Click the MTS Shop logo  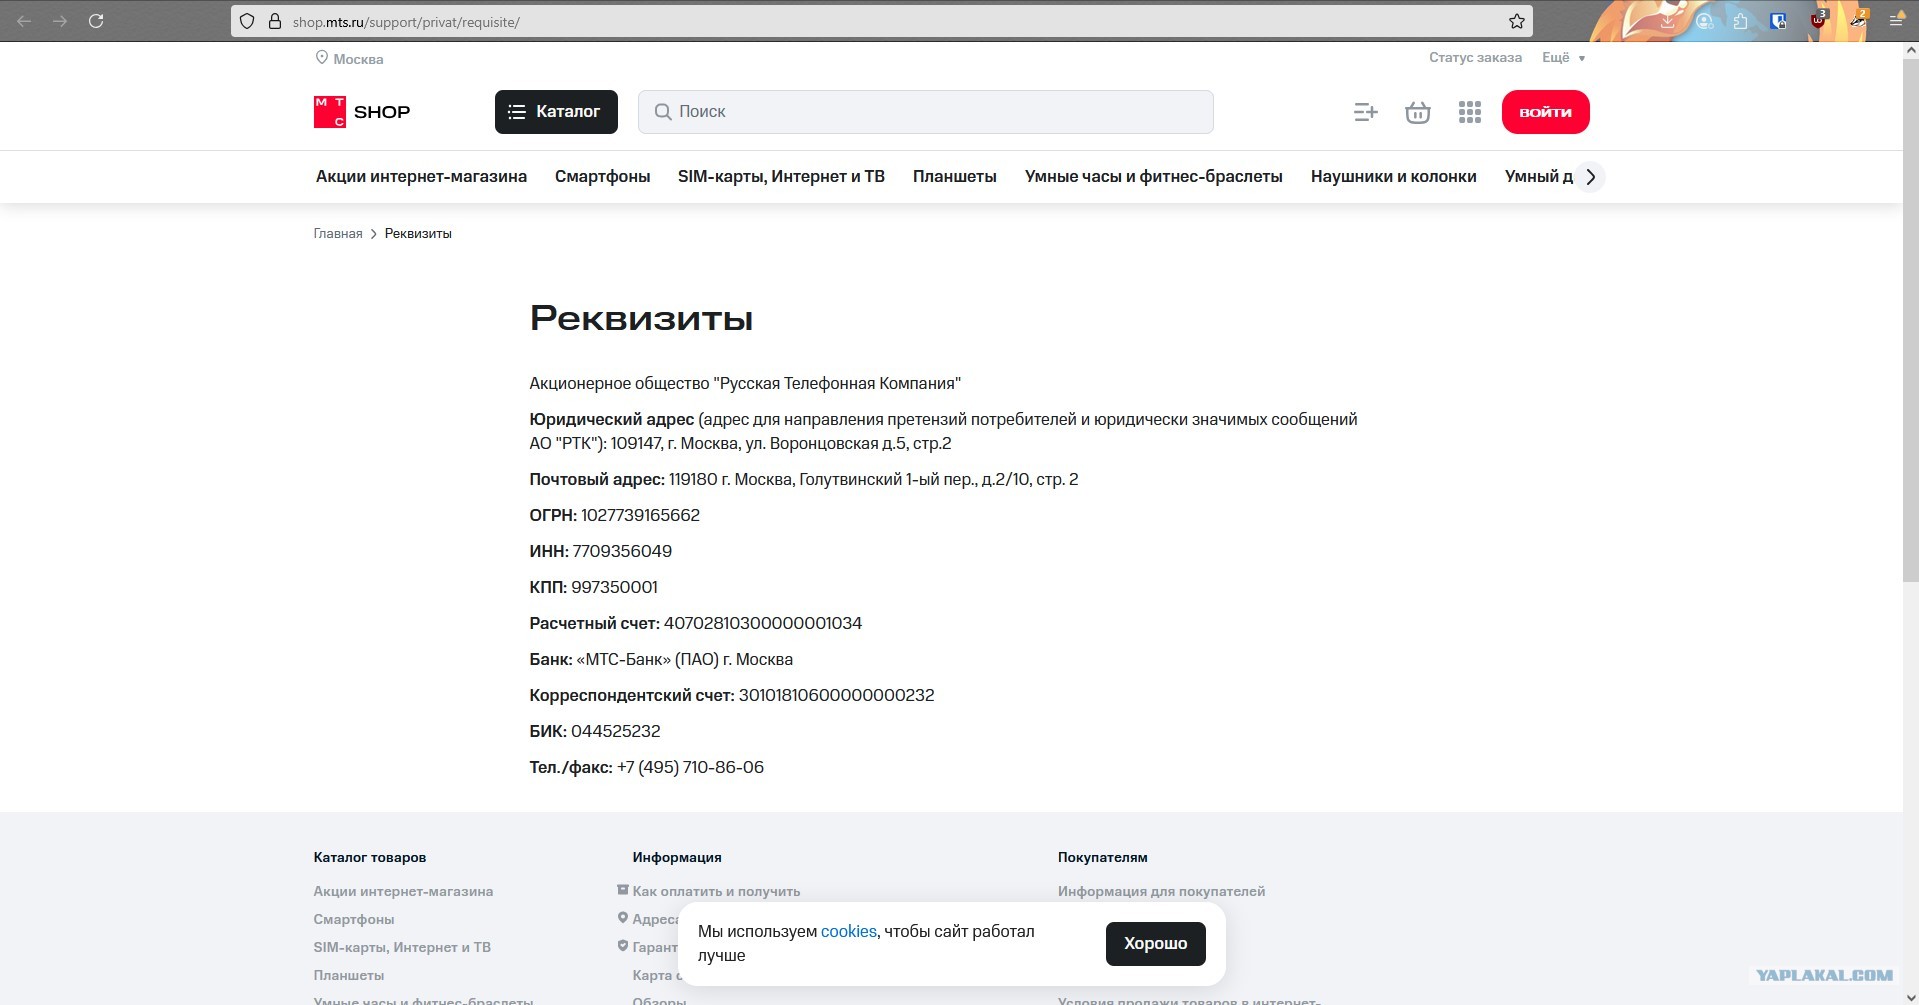(x=362, y=112)
